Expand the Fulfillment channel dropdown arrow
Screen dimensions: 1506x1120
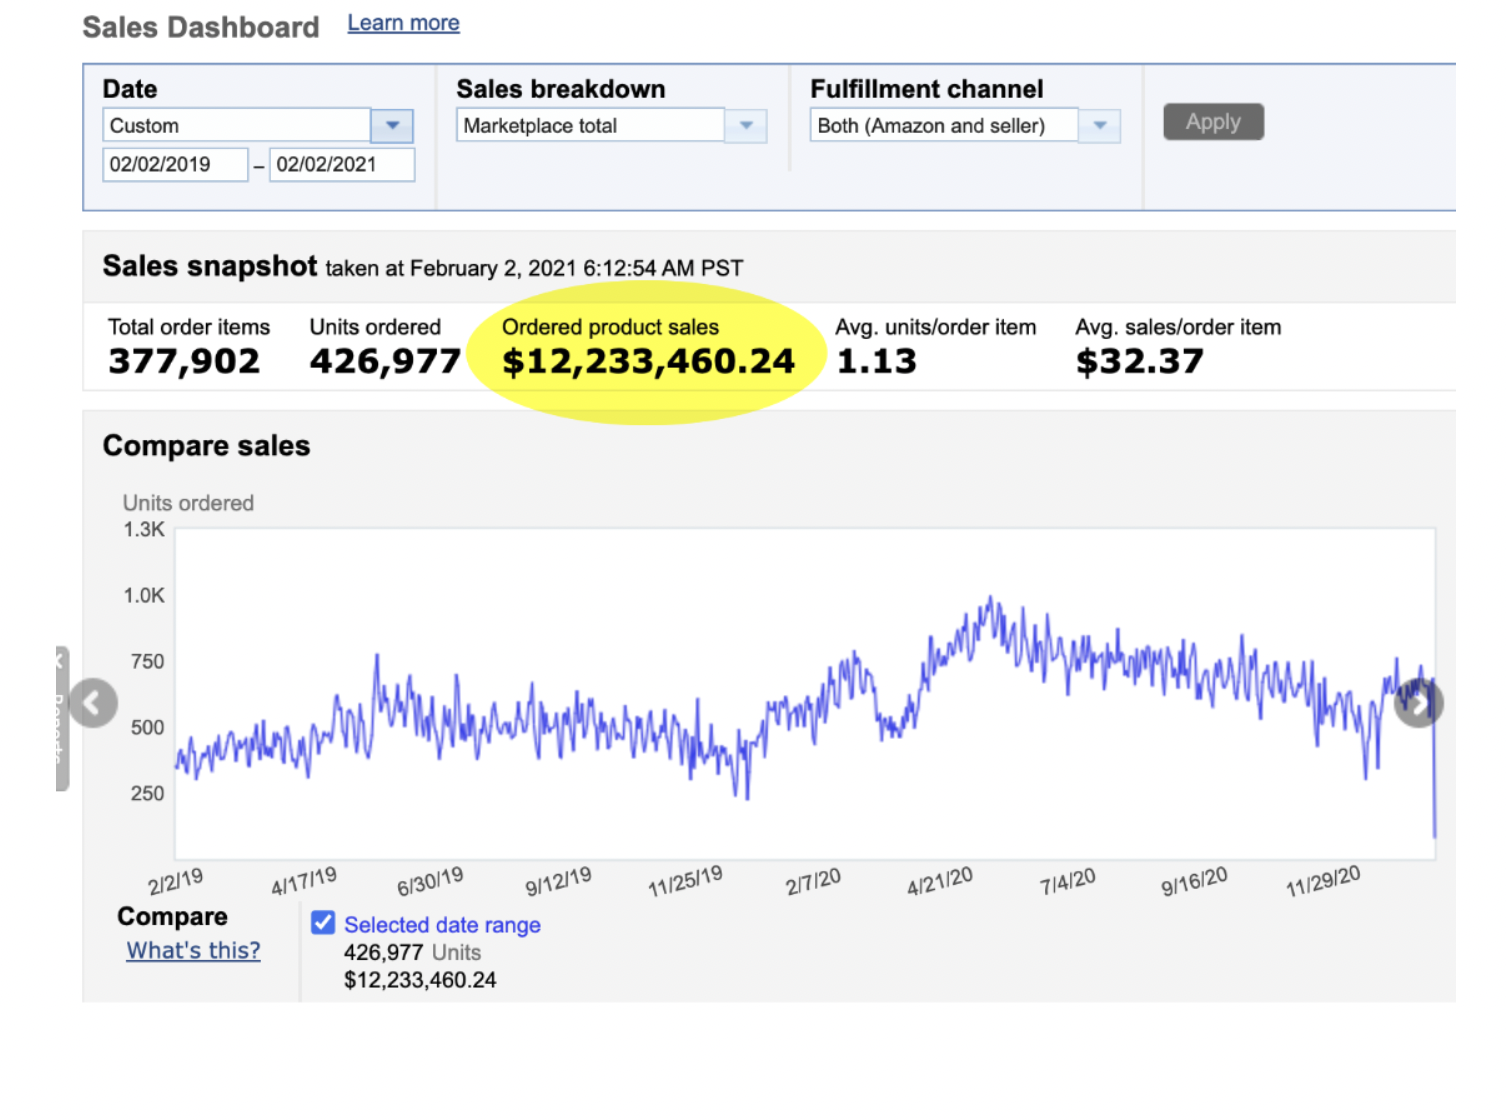click(1100, 126)
